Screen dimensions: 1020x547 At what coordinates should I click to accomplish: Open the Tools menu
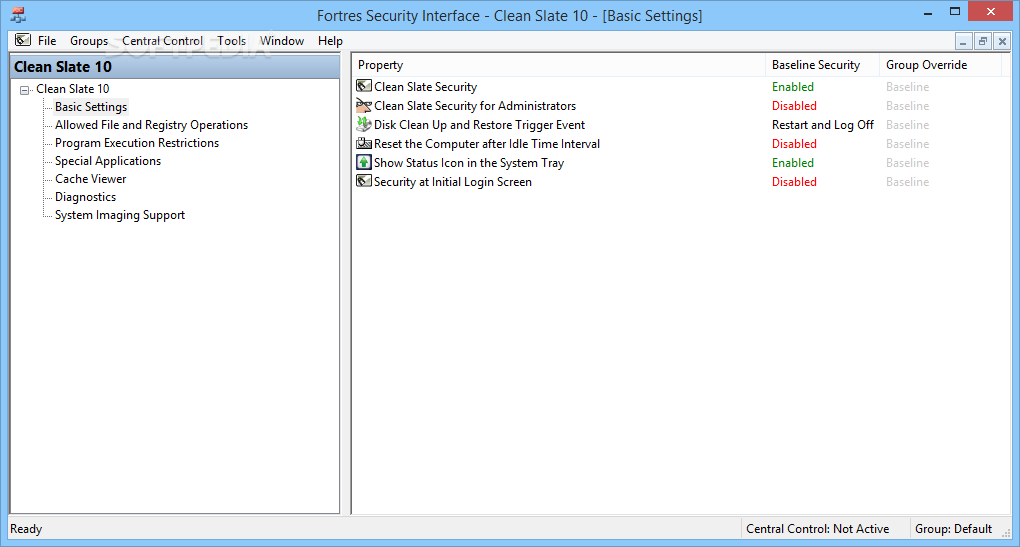pyautogui.click(x=232, y=40)
